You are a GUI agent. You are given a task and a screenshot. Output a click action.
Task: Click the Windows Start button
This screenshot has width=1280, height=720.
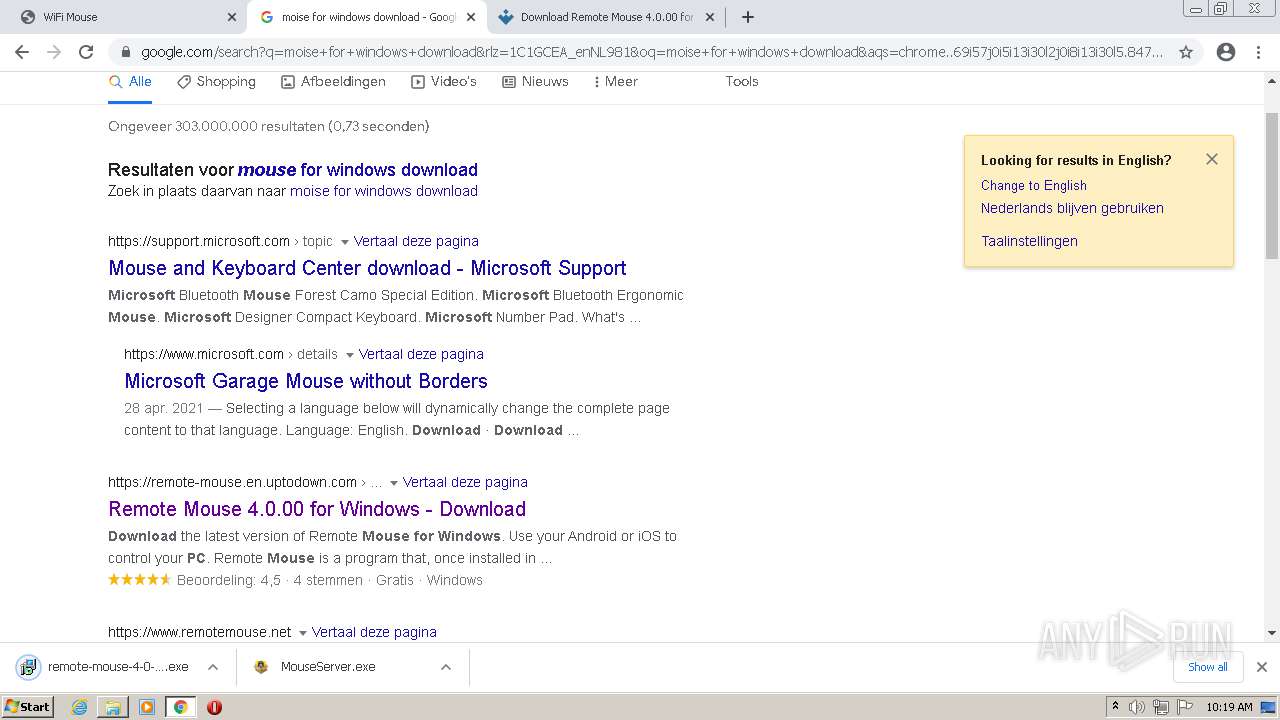[x=28, y=707]
